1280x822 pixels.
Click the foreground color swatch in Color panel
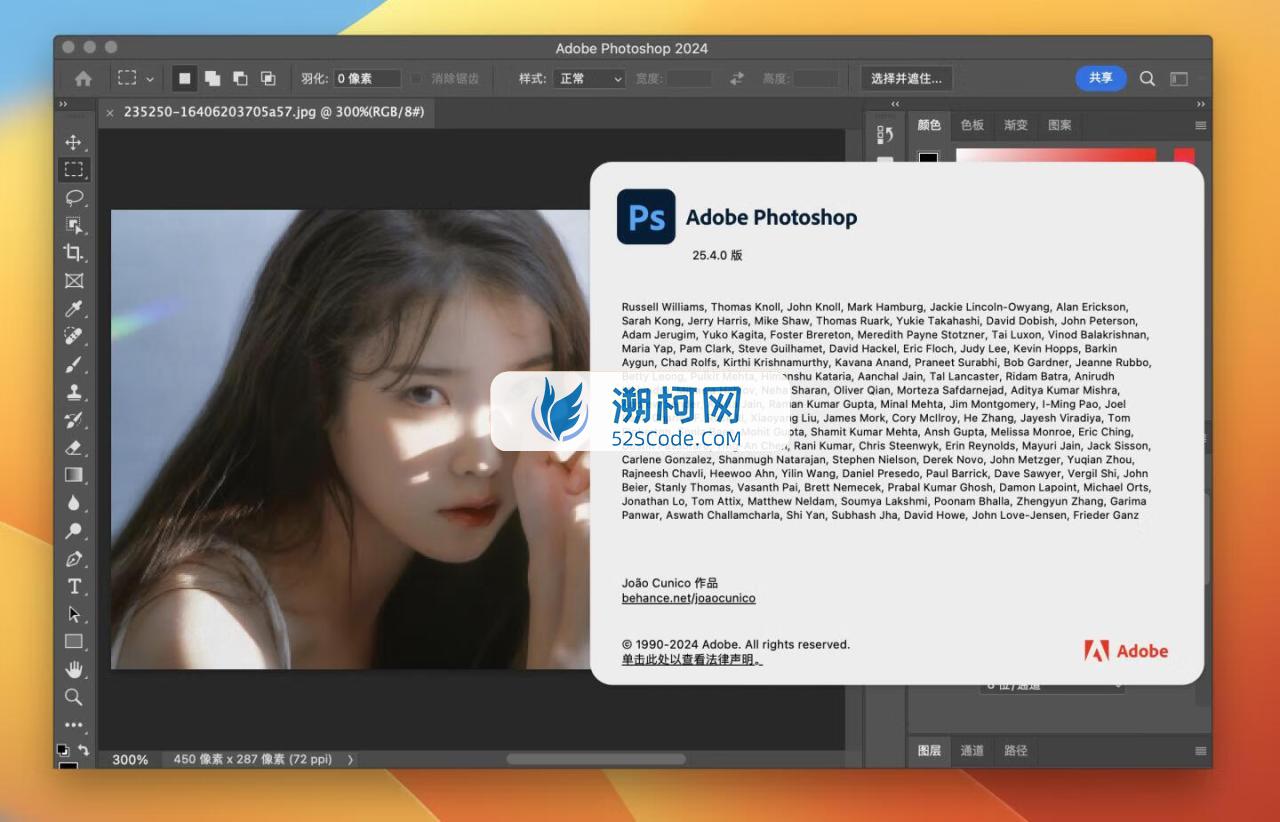coord(929,156)
